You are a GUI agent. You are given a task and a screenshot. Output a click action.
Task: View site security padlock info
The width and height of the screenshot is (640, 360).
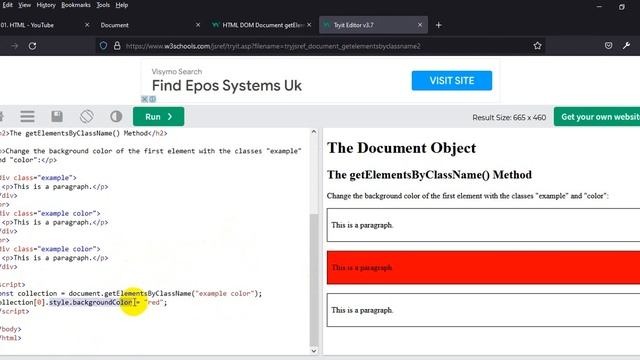[117, 46]
